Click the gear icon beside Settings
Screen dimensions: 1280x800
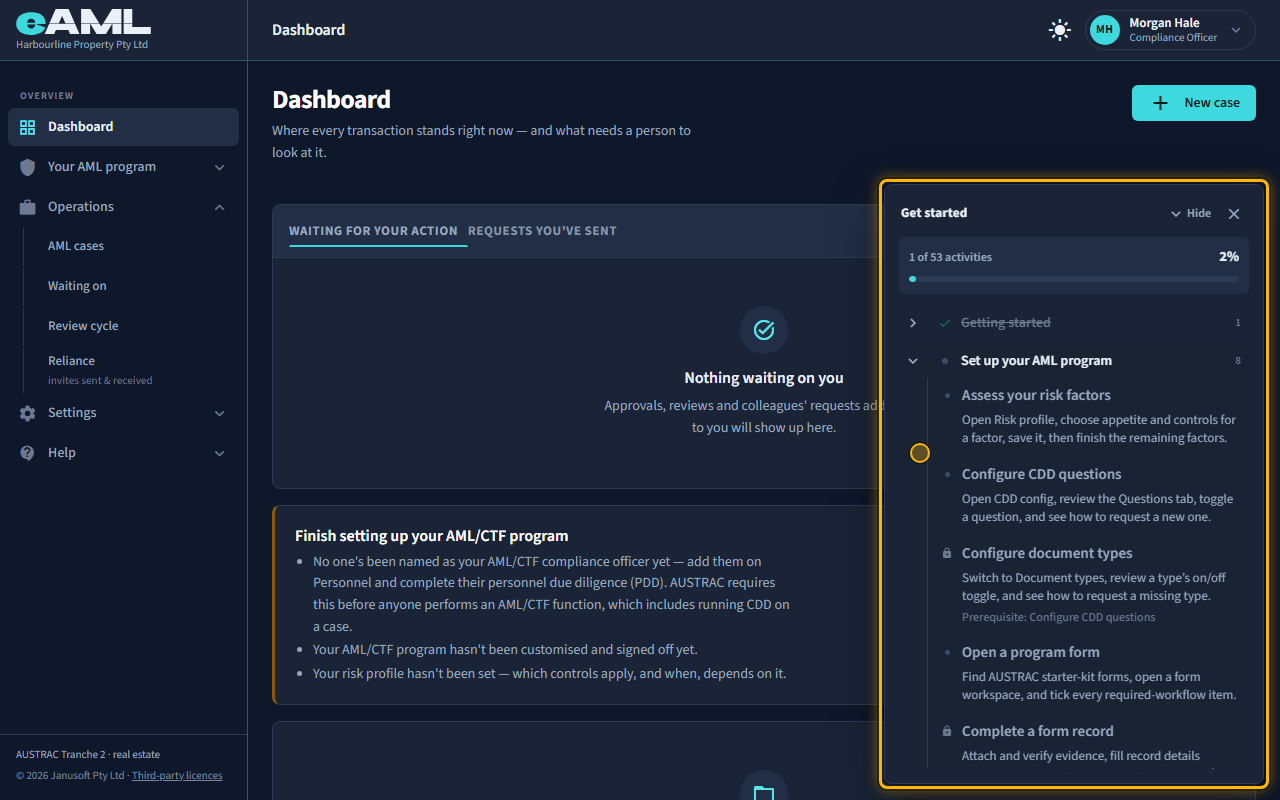(27, 413)
